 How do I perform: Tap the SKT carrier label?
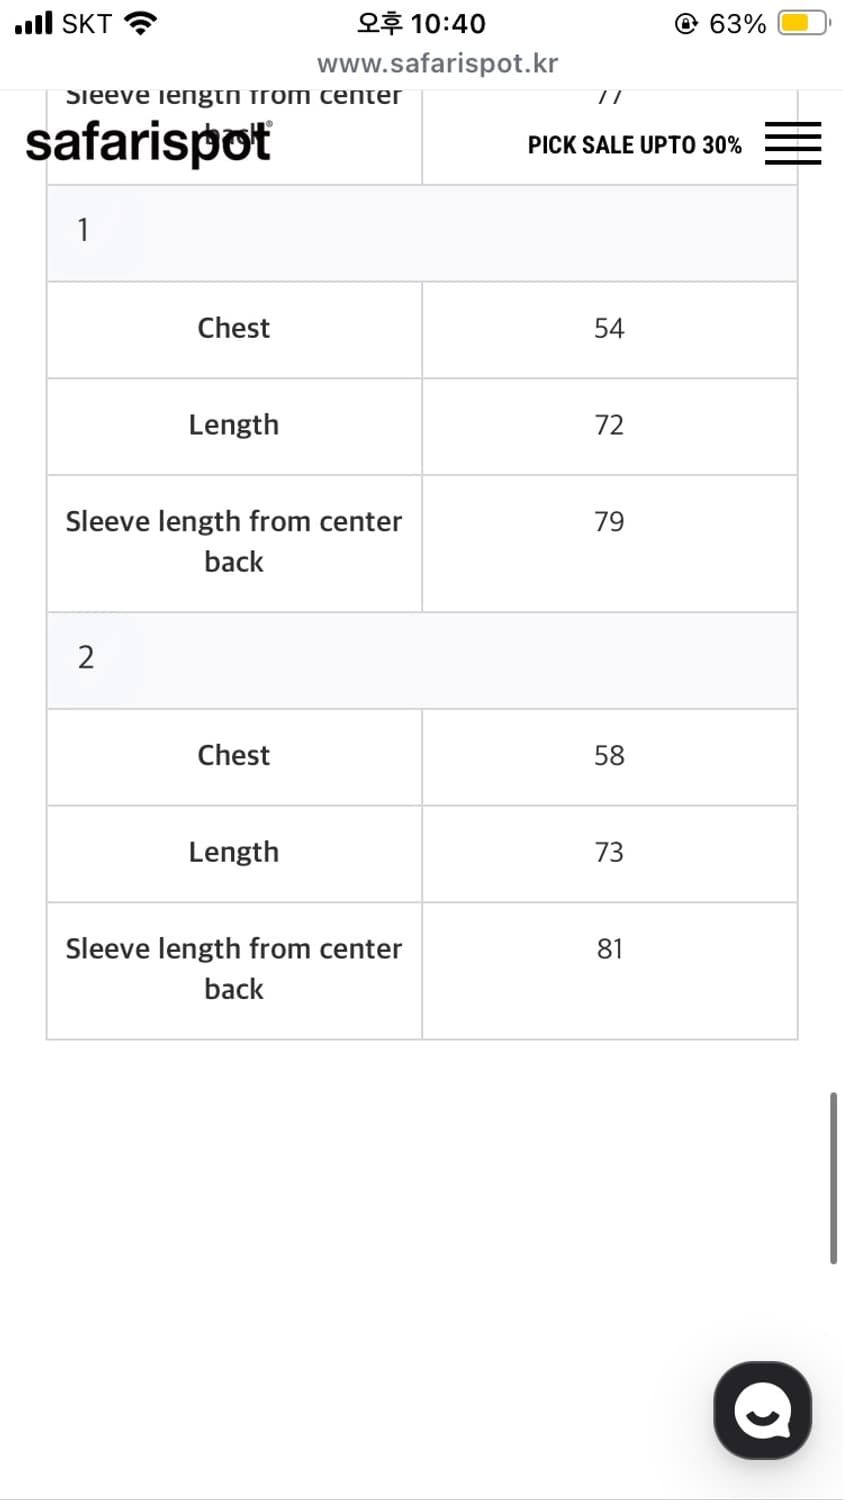(x=86, y=23)
